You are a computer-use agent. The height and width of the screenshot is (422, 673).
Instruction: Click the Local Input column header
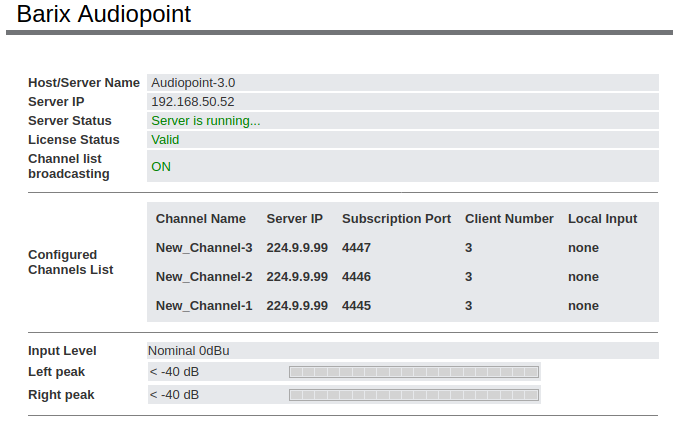(x=602, y=219)
